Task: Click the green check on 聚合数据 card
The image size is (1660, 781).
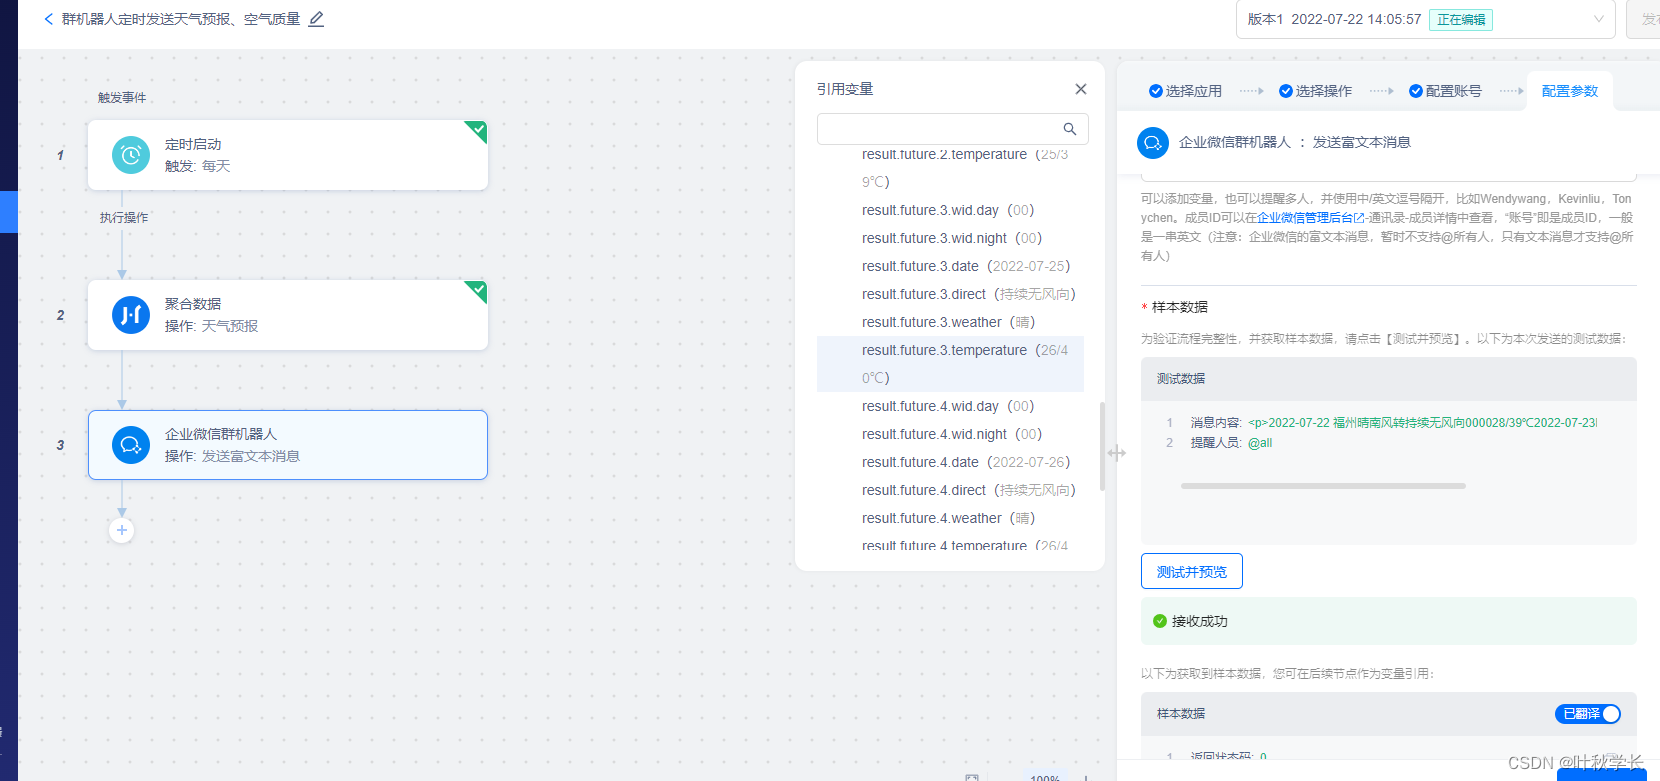Action: coord(479,289)
